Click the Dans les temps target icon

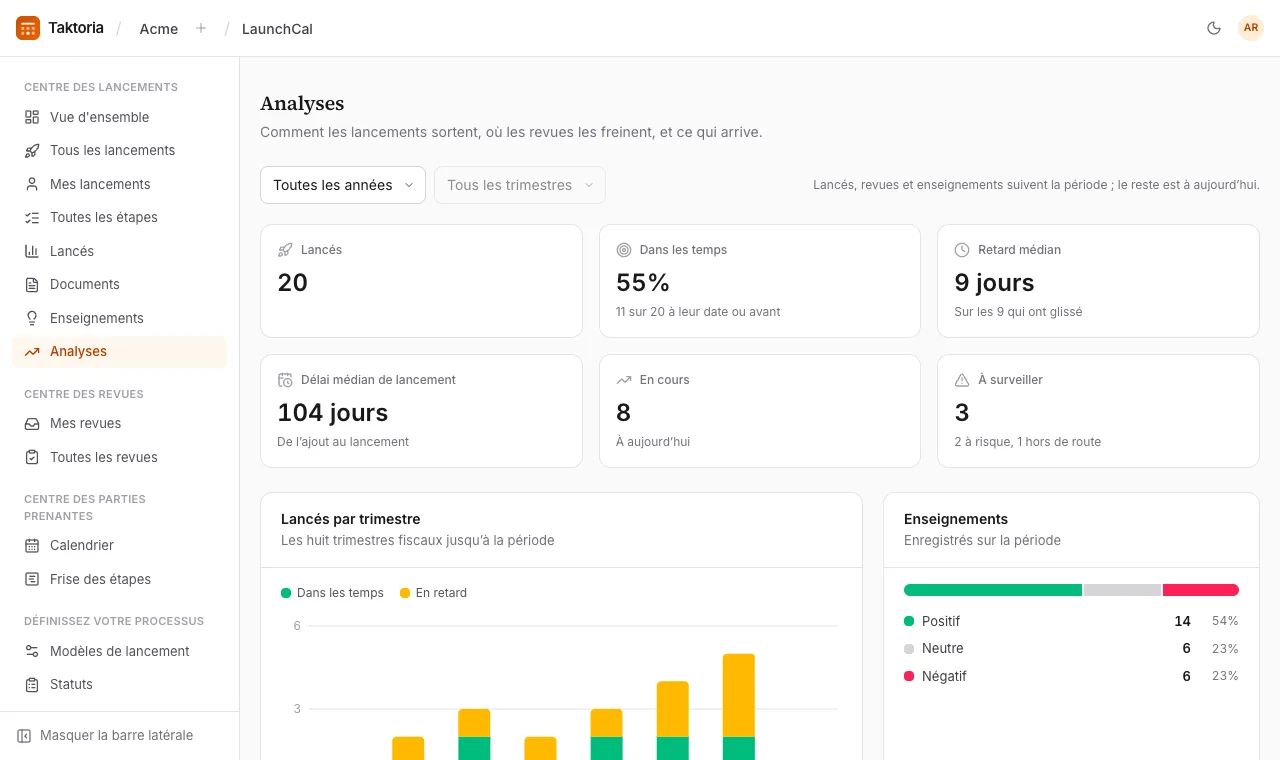[624, 250]
